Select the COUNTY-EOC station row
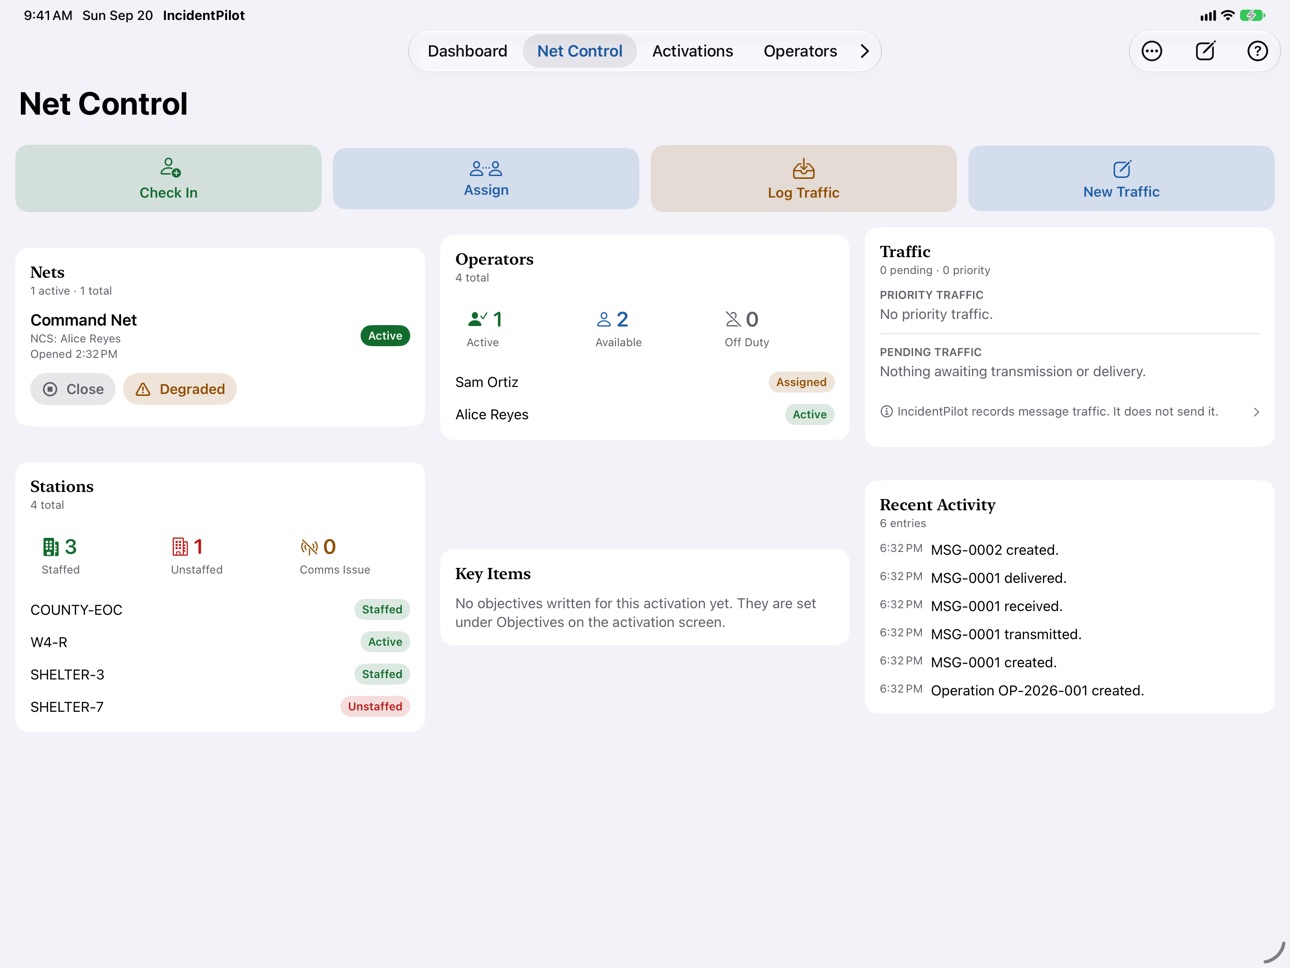Viewport: 1290px width, 968px height. 220,609
